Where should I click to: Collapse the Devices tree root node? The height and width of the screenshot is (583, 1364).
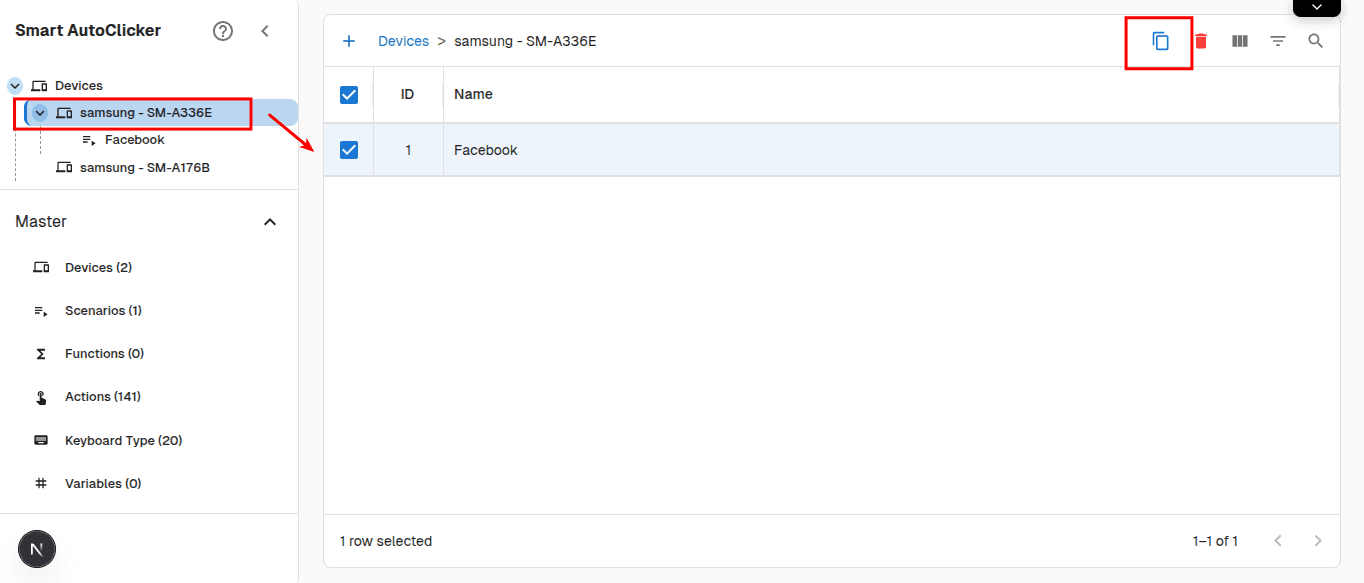(15, 86)
